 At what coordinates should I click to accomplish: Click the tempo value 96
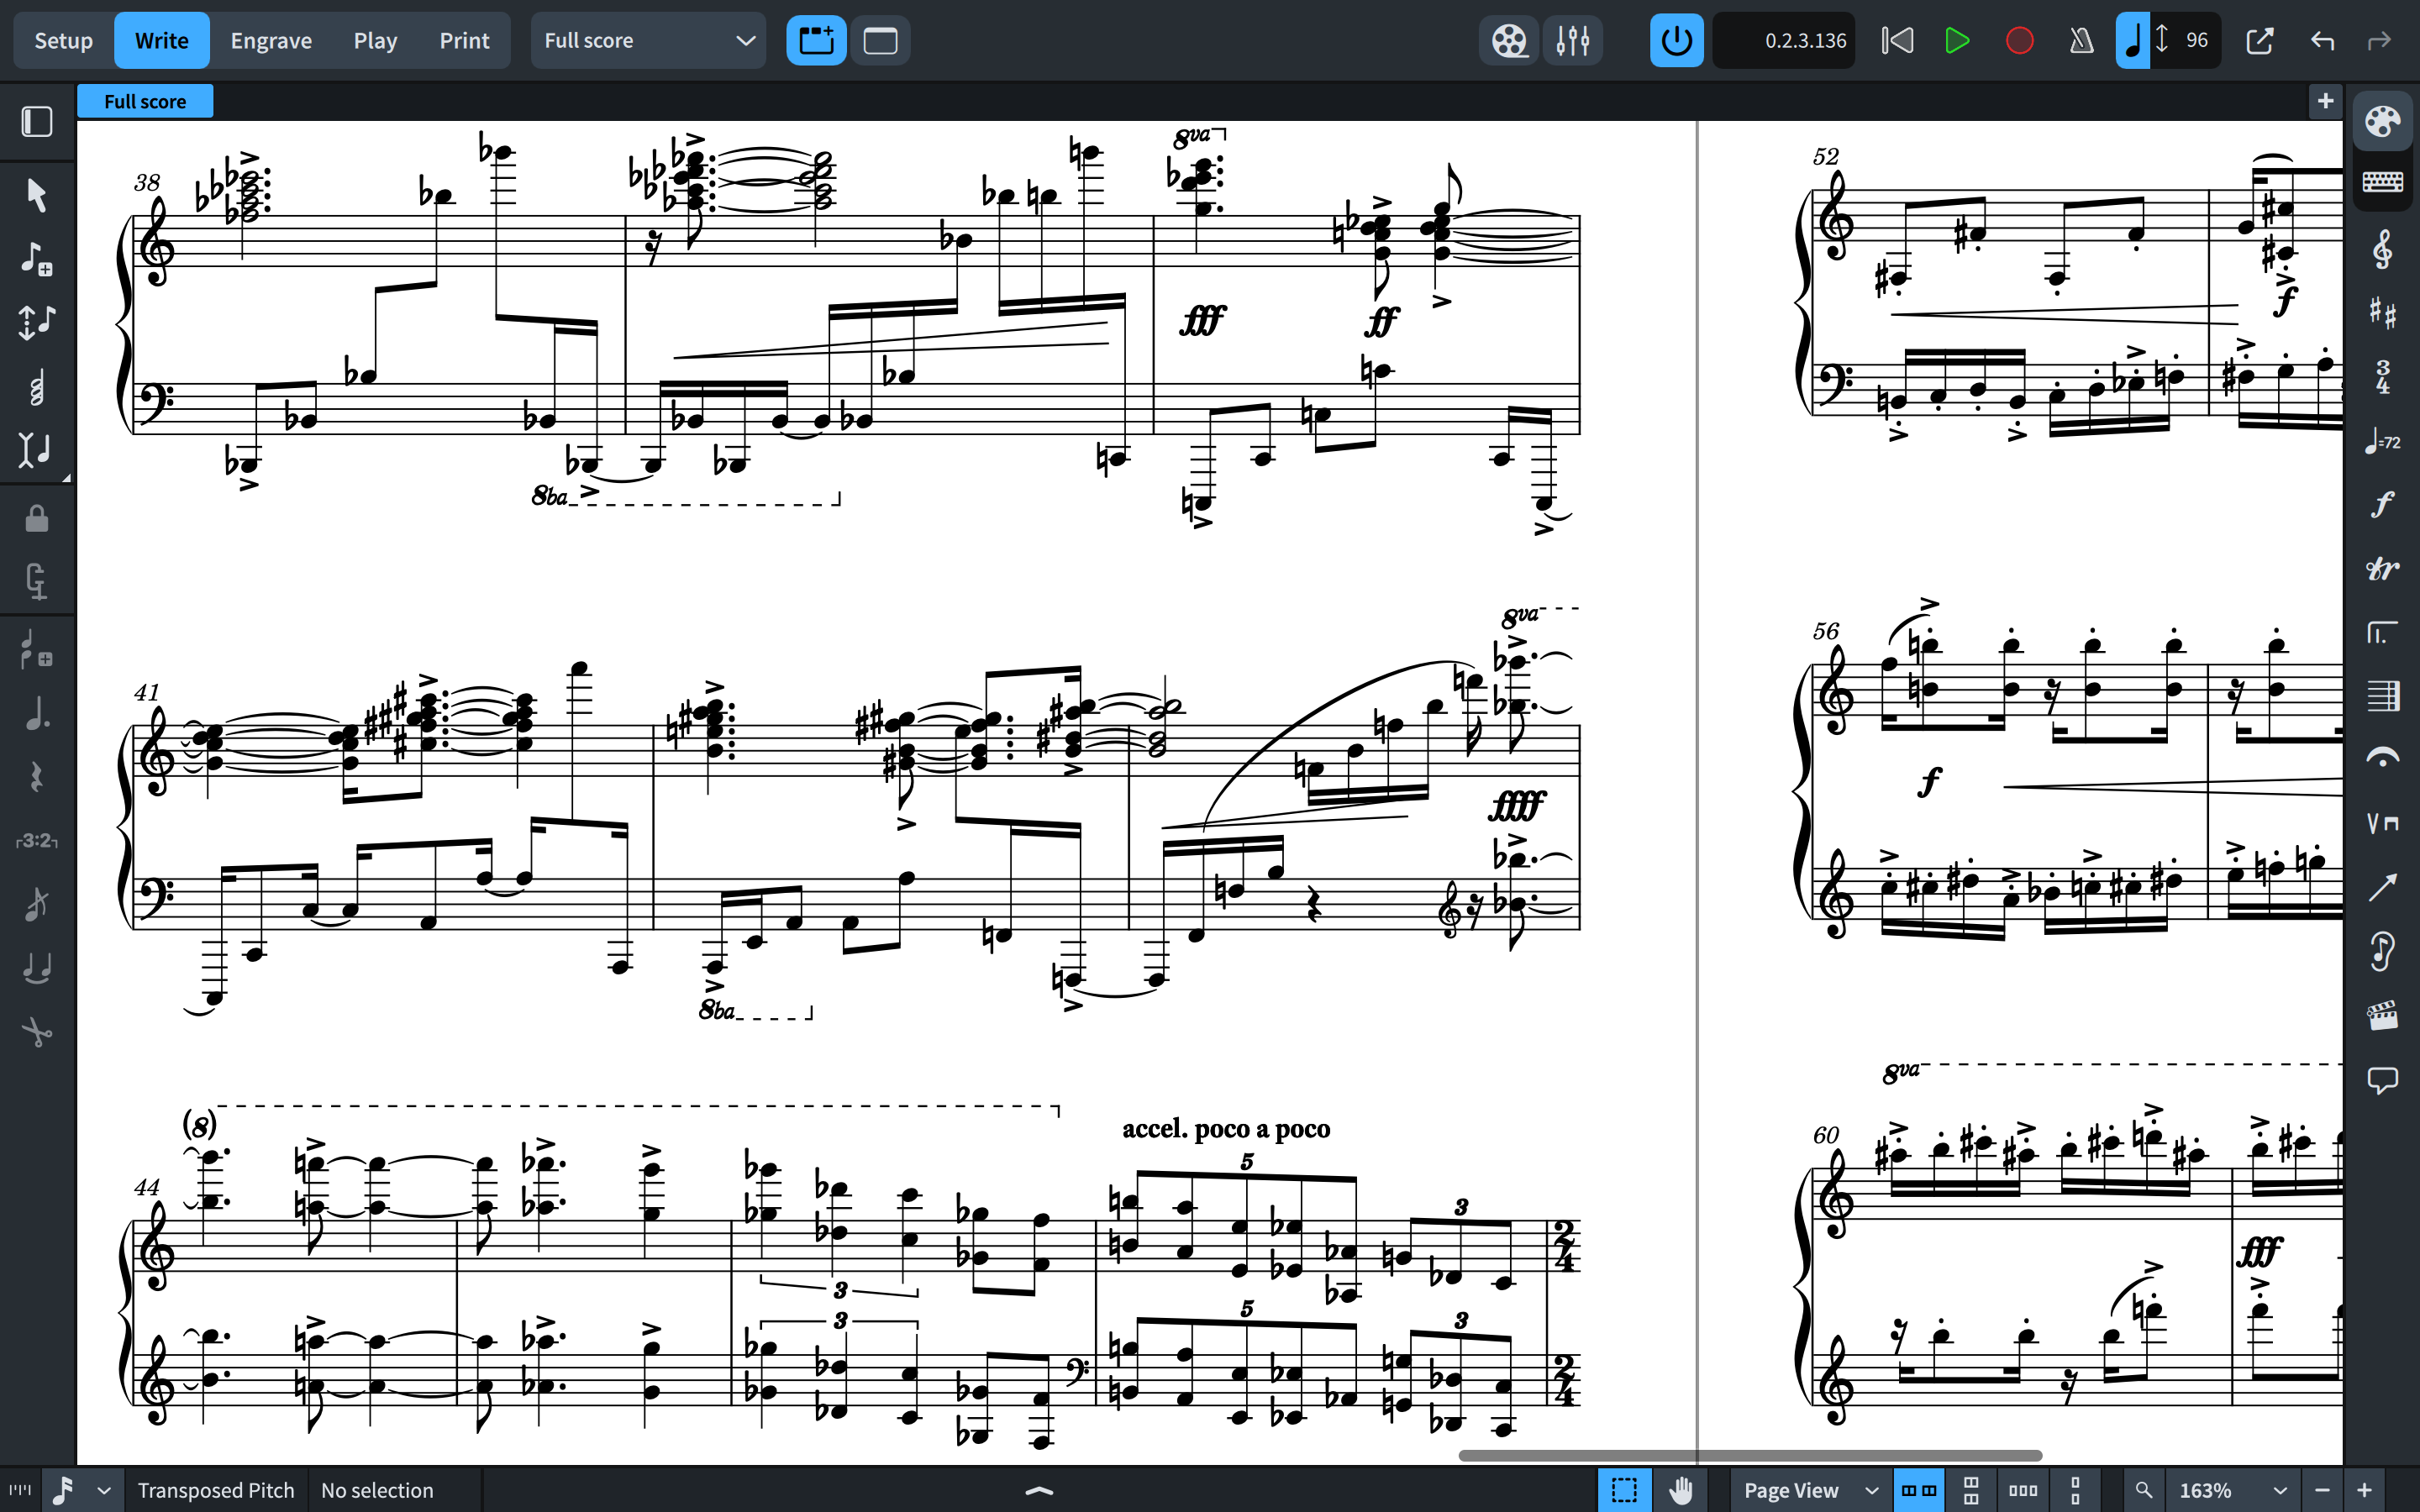(2196, 41)
